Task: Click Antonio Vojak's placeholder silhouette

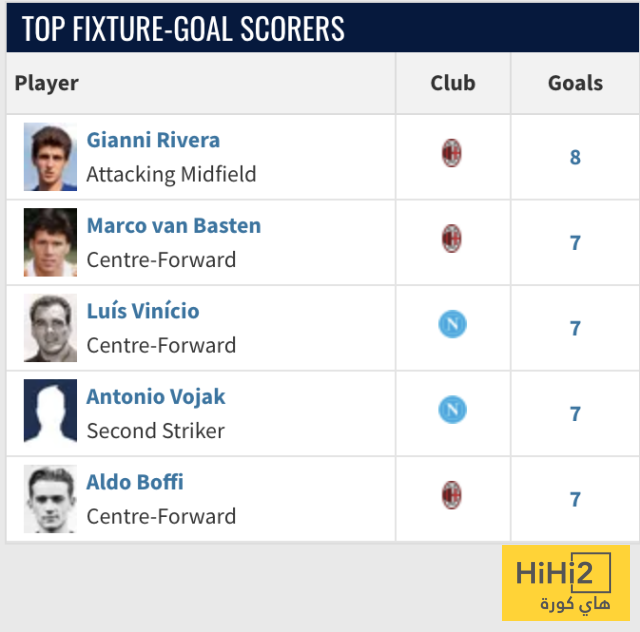Action: pyautogui.click(x=50, y=413)
